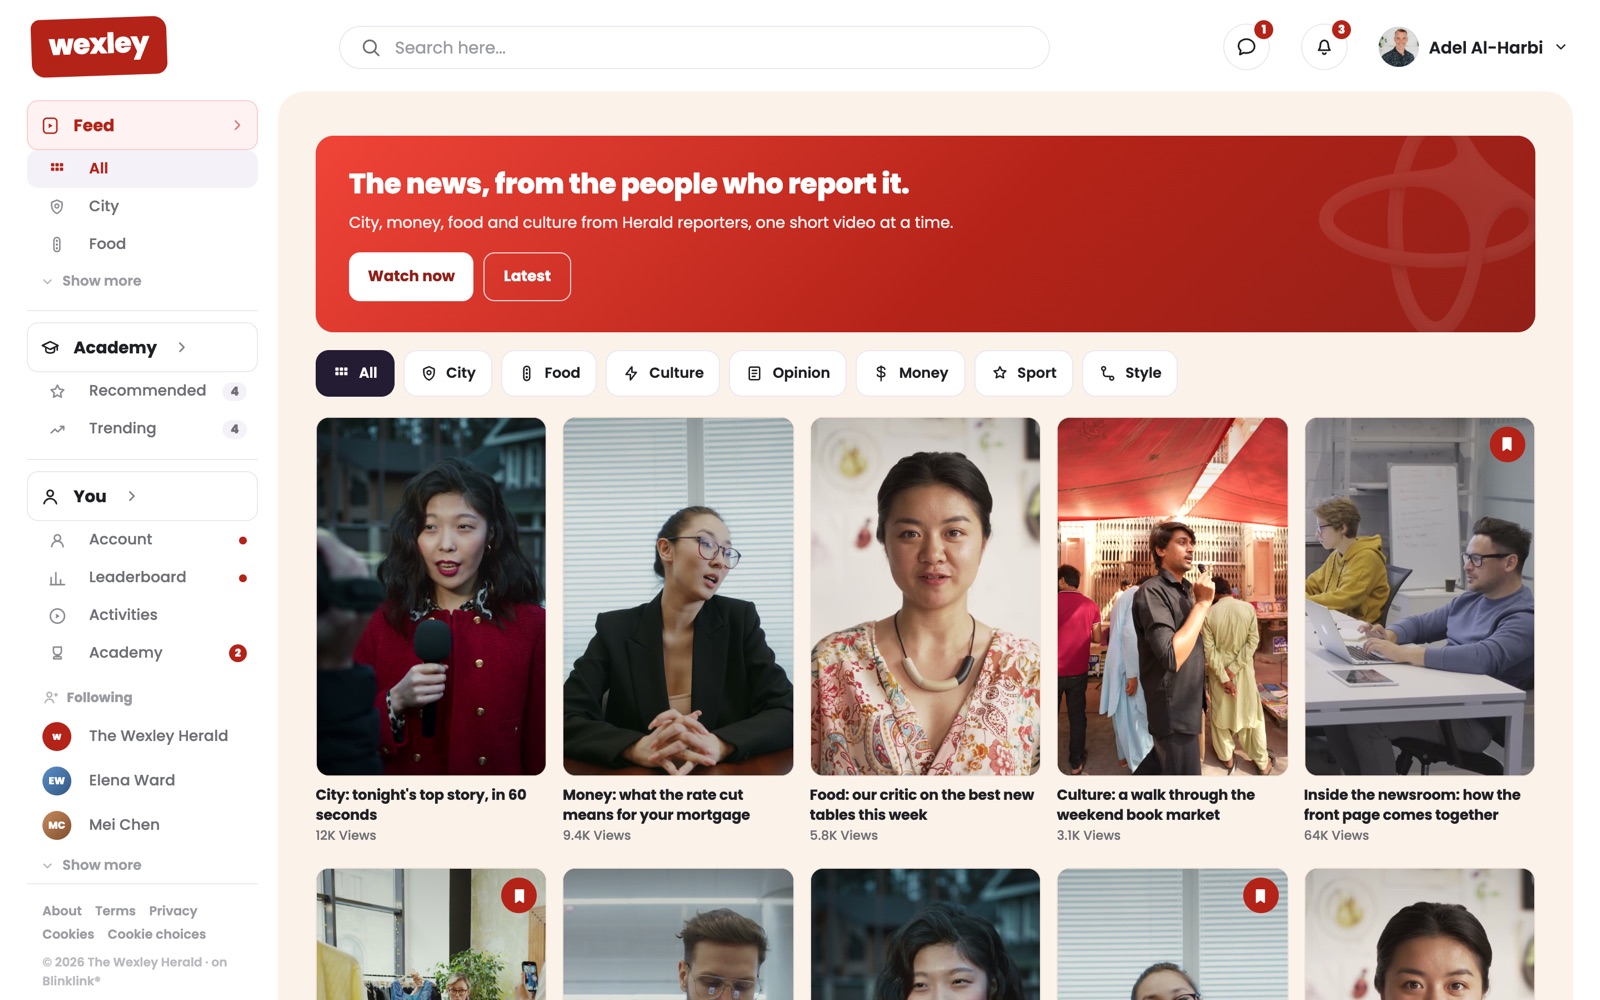Expand the Feed section chevron
This screenshot has width=1600, height=1000.
[x=237, y=125]
